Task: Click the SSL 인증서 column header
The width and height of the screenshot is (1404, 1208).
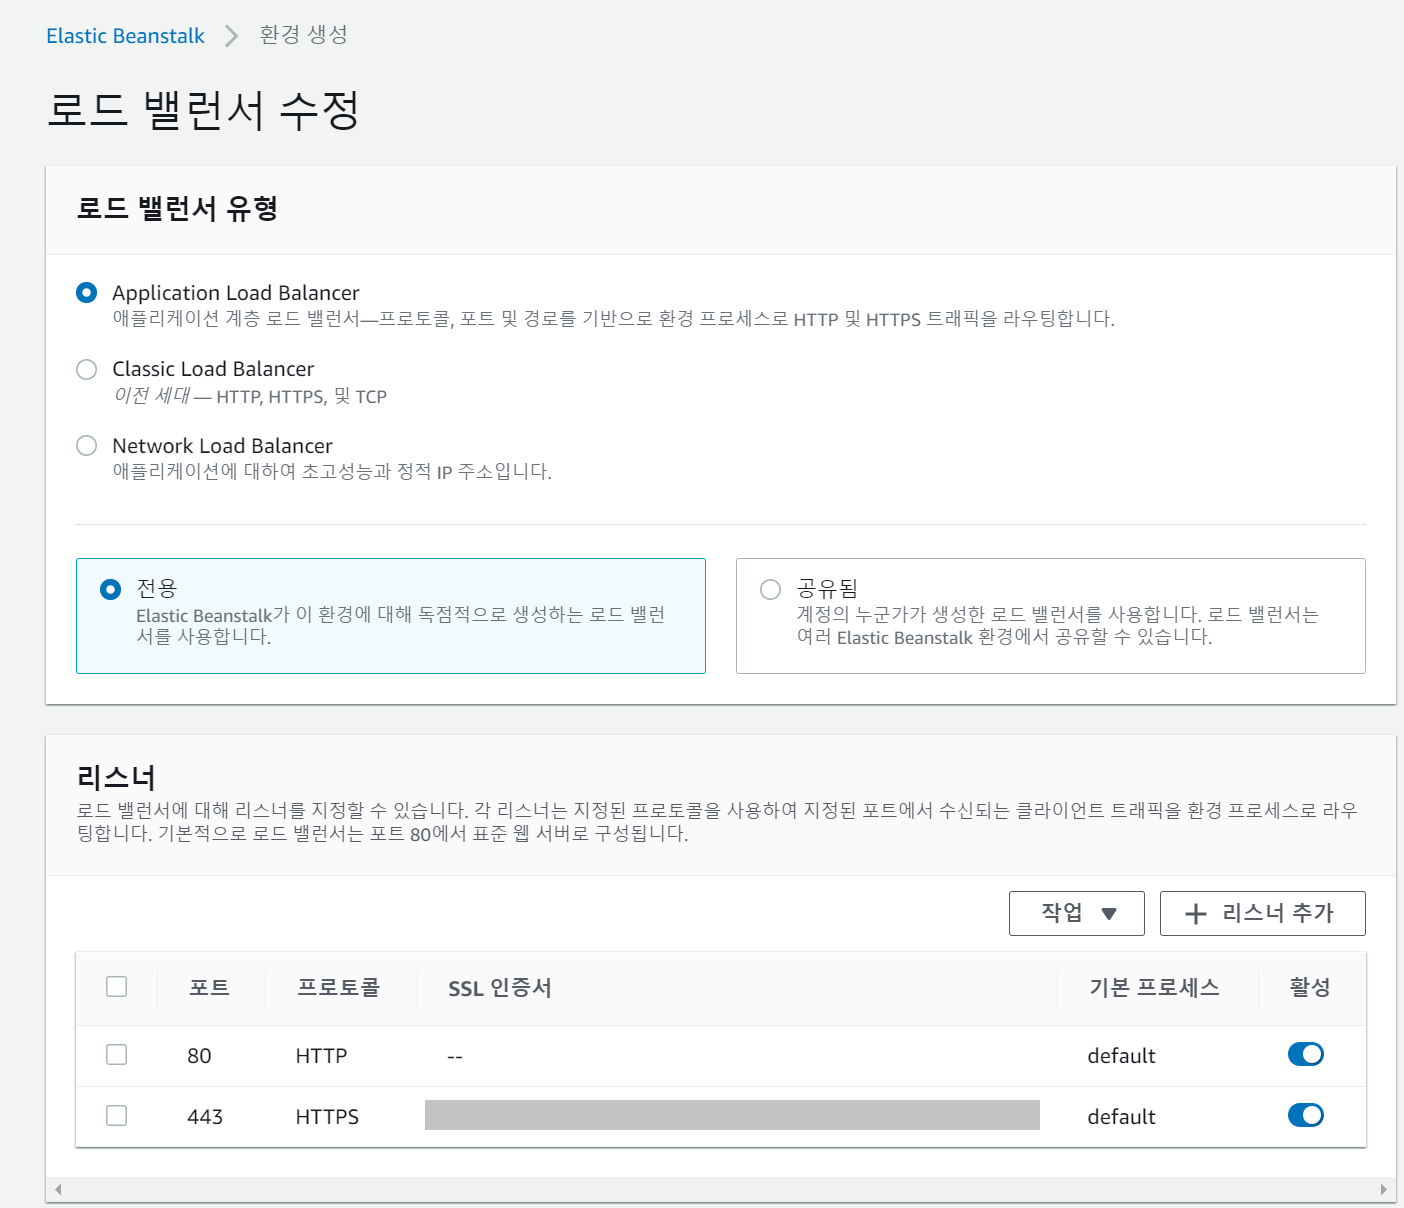Action: click(500, 988)
